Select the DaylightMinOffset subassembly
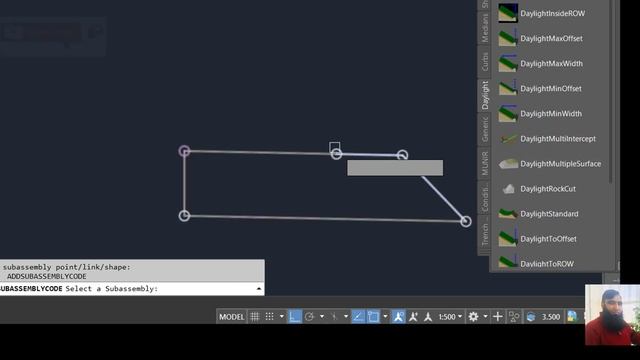Viewport: 640px width, 360px height. coord(540,89)
